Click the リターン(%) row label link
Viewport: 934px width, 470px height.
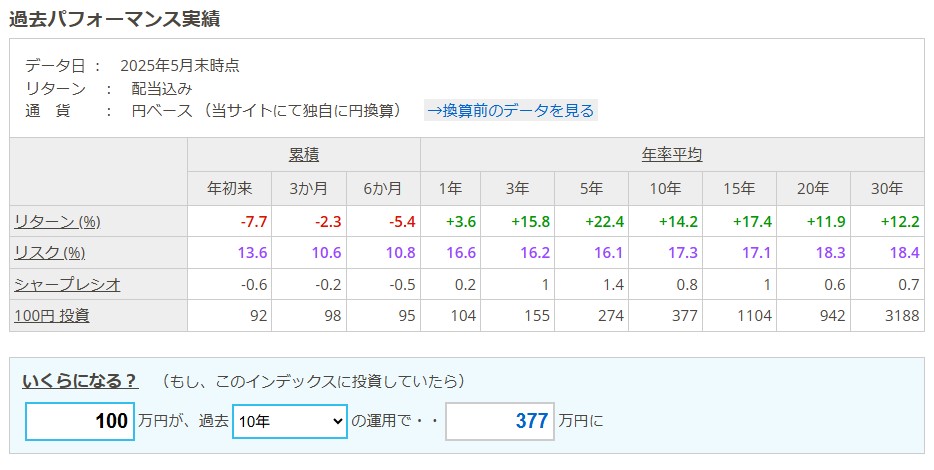(57, 221)
